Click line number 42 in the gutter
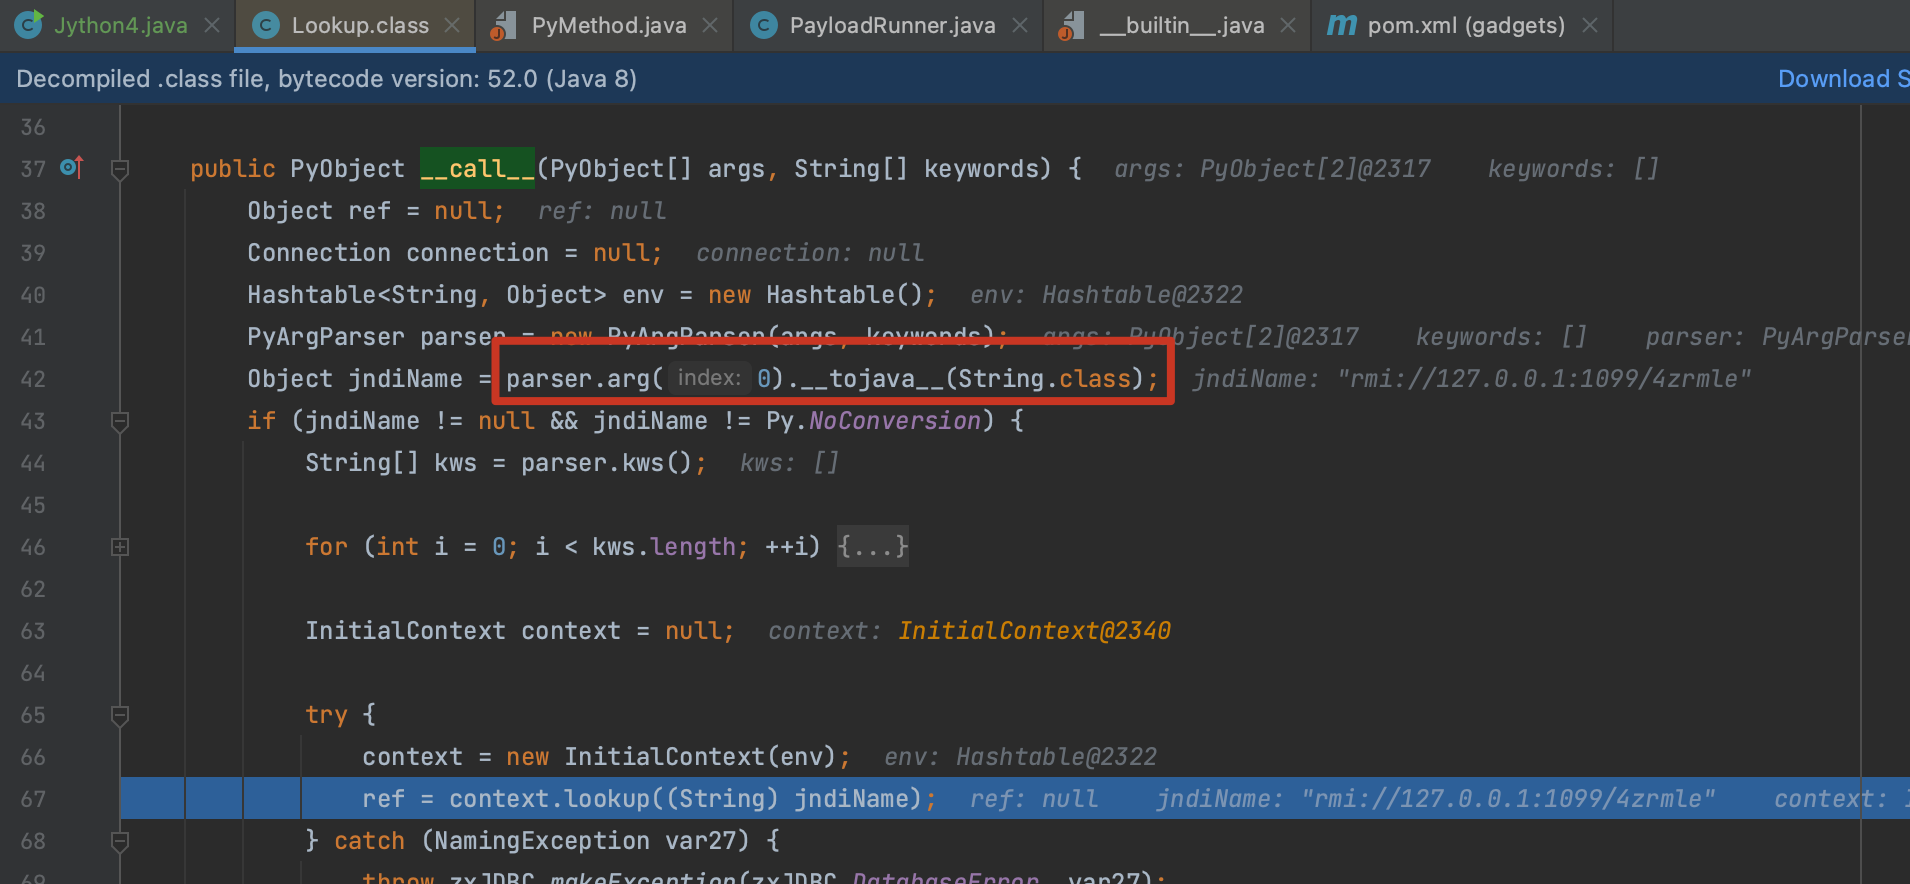Viewport: 1910px width, 884px height. pyautogui.click(x=33, y=379)
